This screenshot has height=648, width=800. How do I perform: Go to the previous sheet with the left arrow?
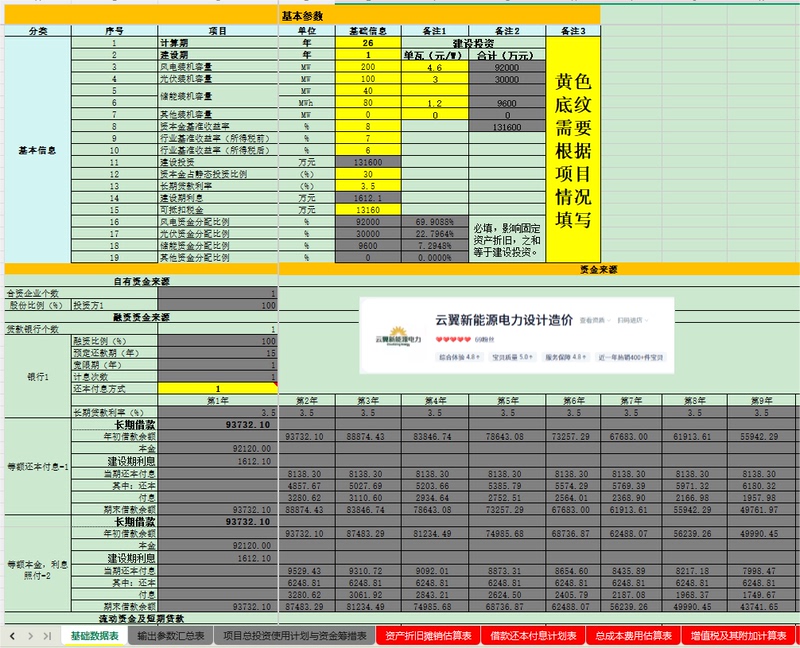tap(12, 636)
